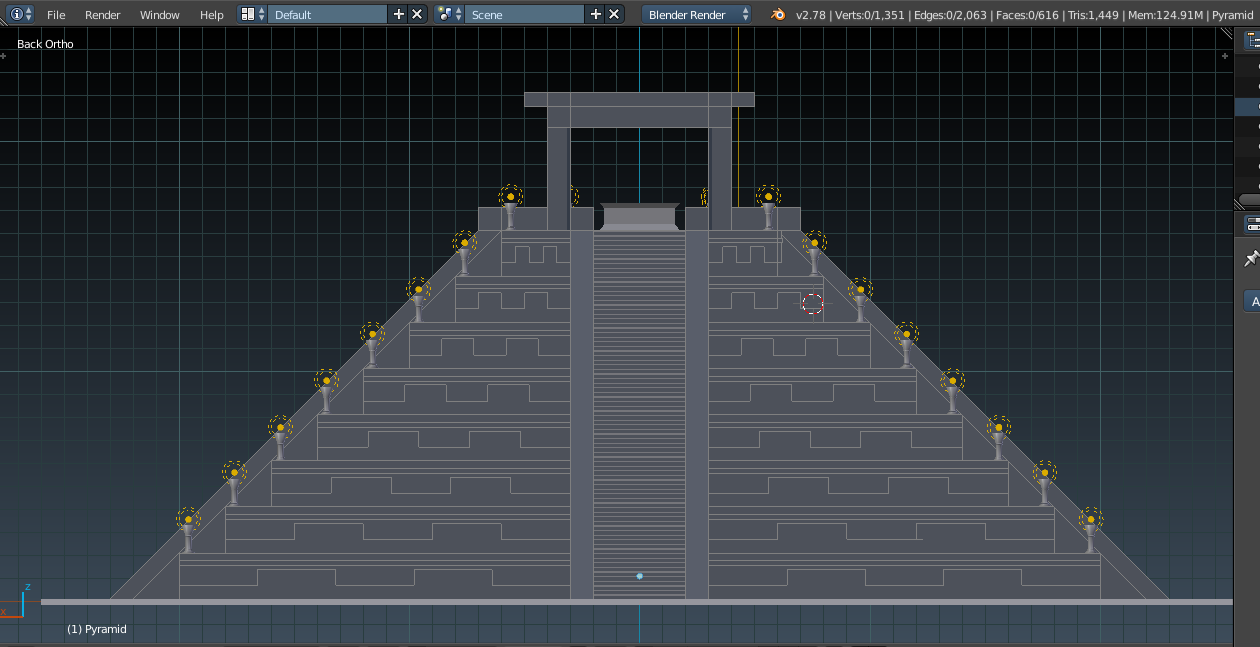Open the Info editor type selector
The width and height of the screenshot is (1260, 647).
(x=20, y=14)
